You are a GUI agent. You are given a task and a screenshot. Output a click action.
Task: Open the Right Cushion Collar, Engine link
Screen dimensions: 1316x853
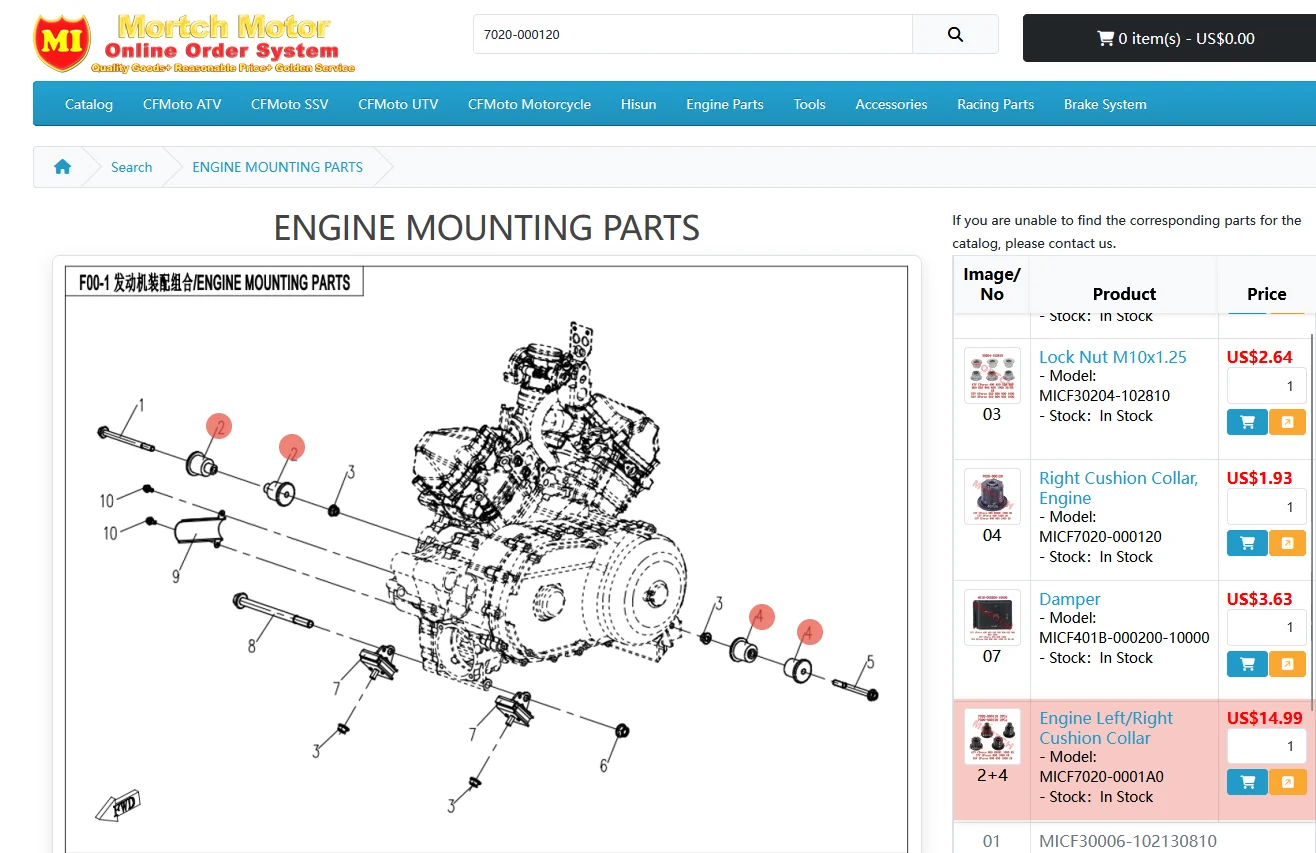[1118, 488]
